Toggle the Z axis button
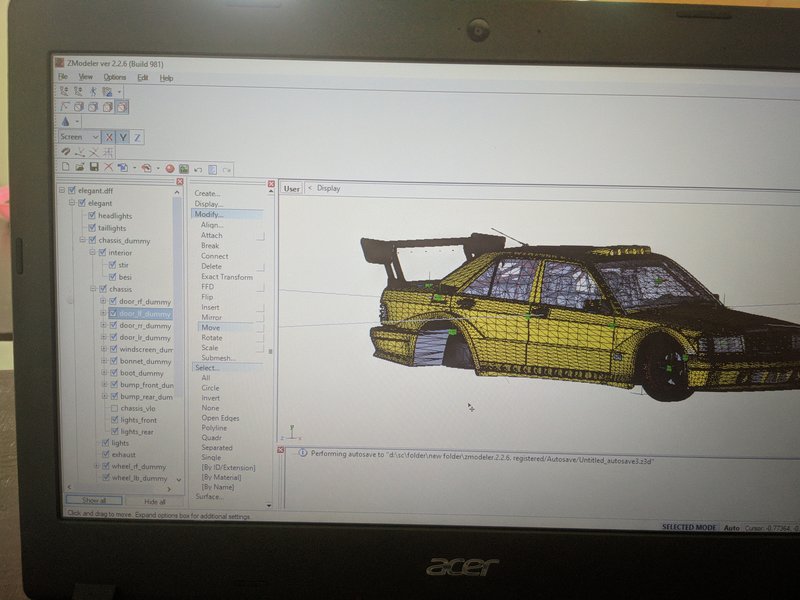Screen dimensions: 800x600 [137, 137]
